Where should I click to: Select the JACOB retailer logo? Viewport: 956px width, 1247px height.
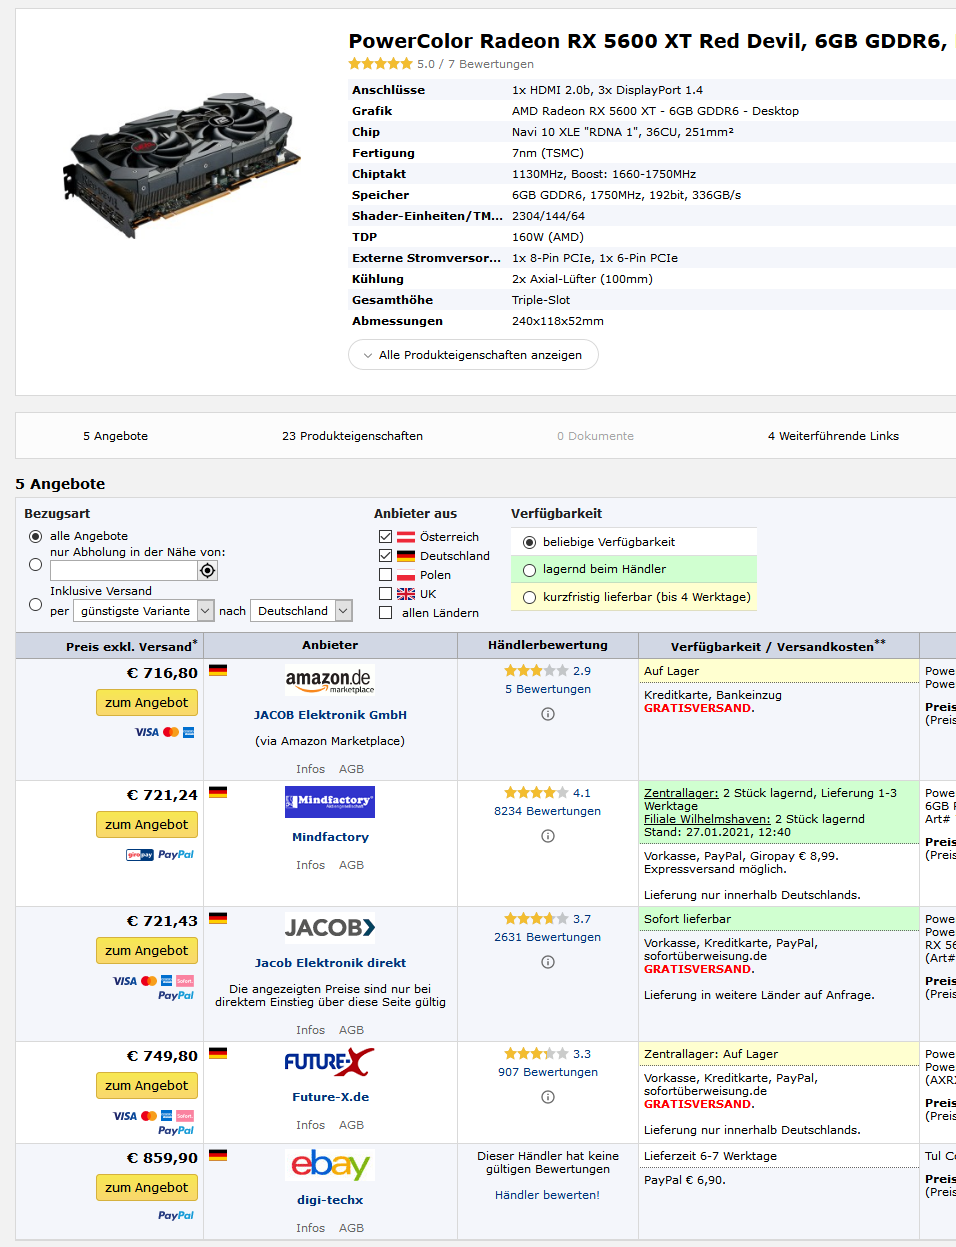[x=330, y=928]
